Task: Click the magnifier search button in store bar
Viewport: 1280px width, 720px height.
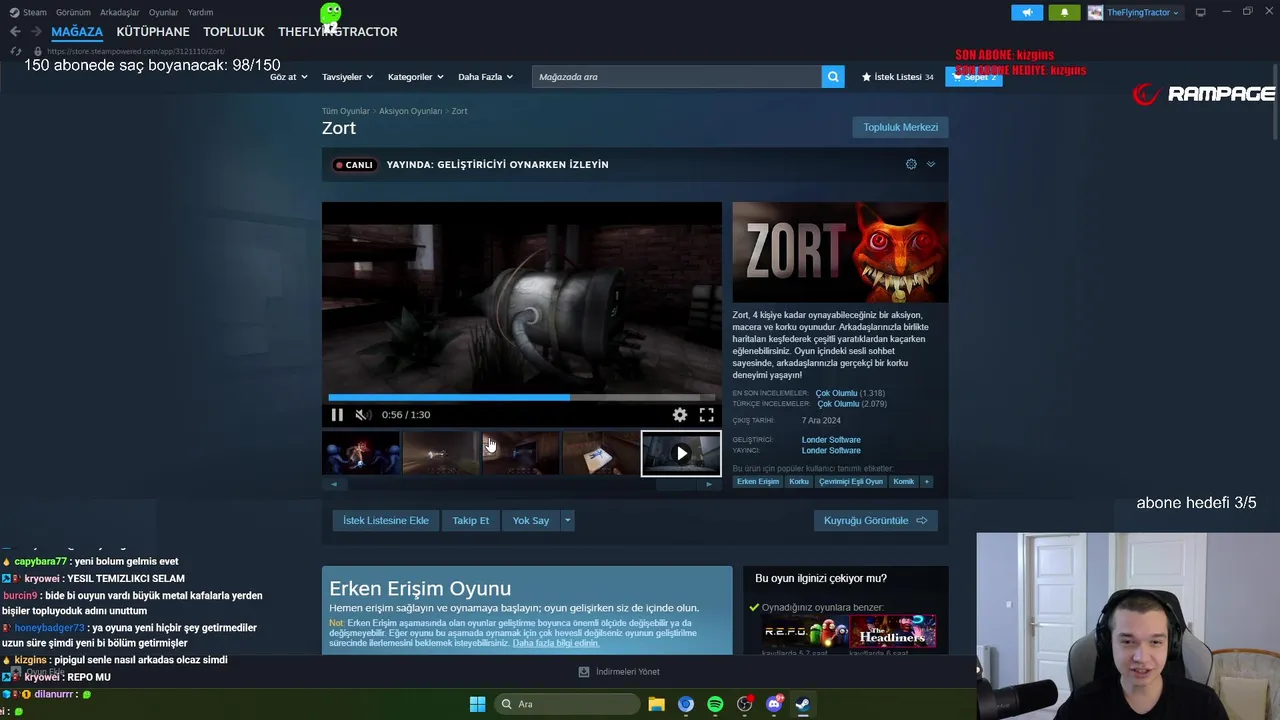Action: (833, 77)
